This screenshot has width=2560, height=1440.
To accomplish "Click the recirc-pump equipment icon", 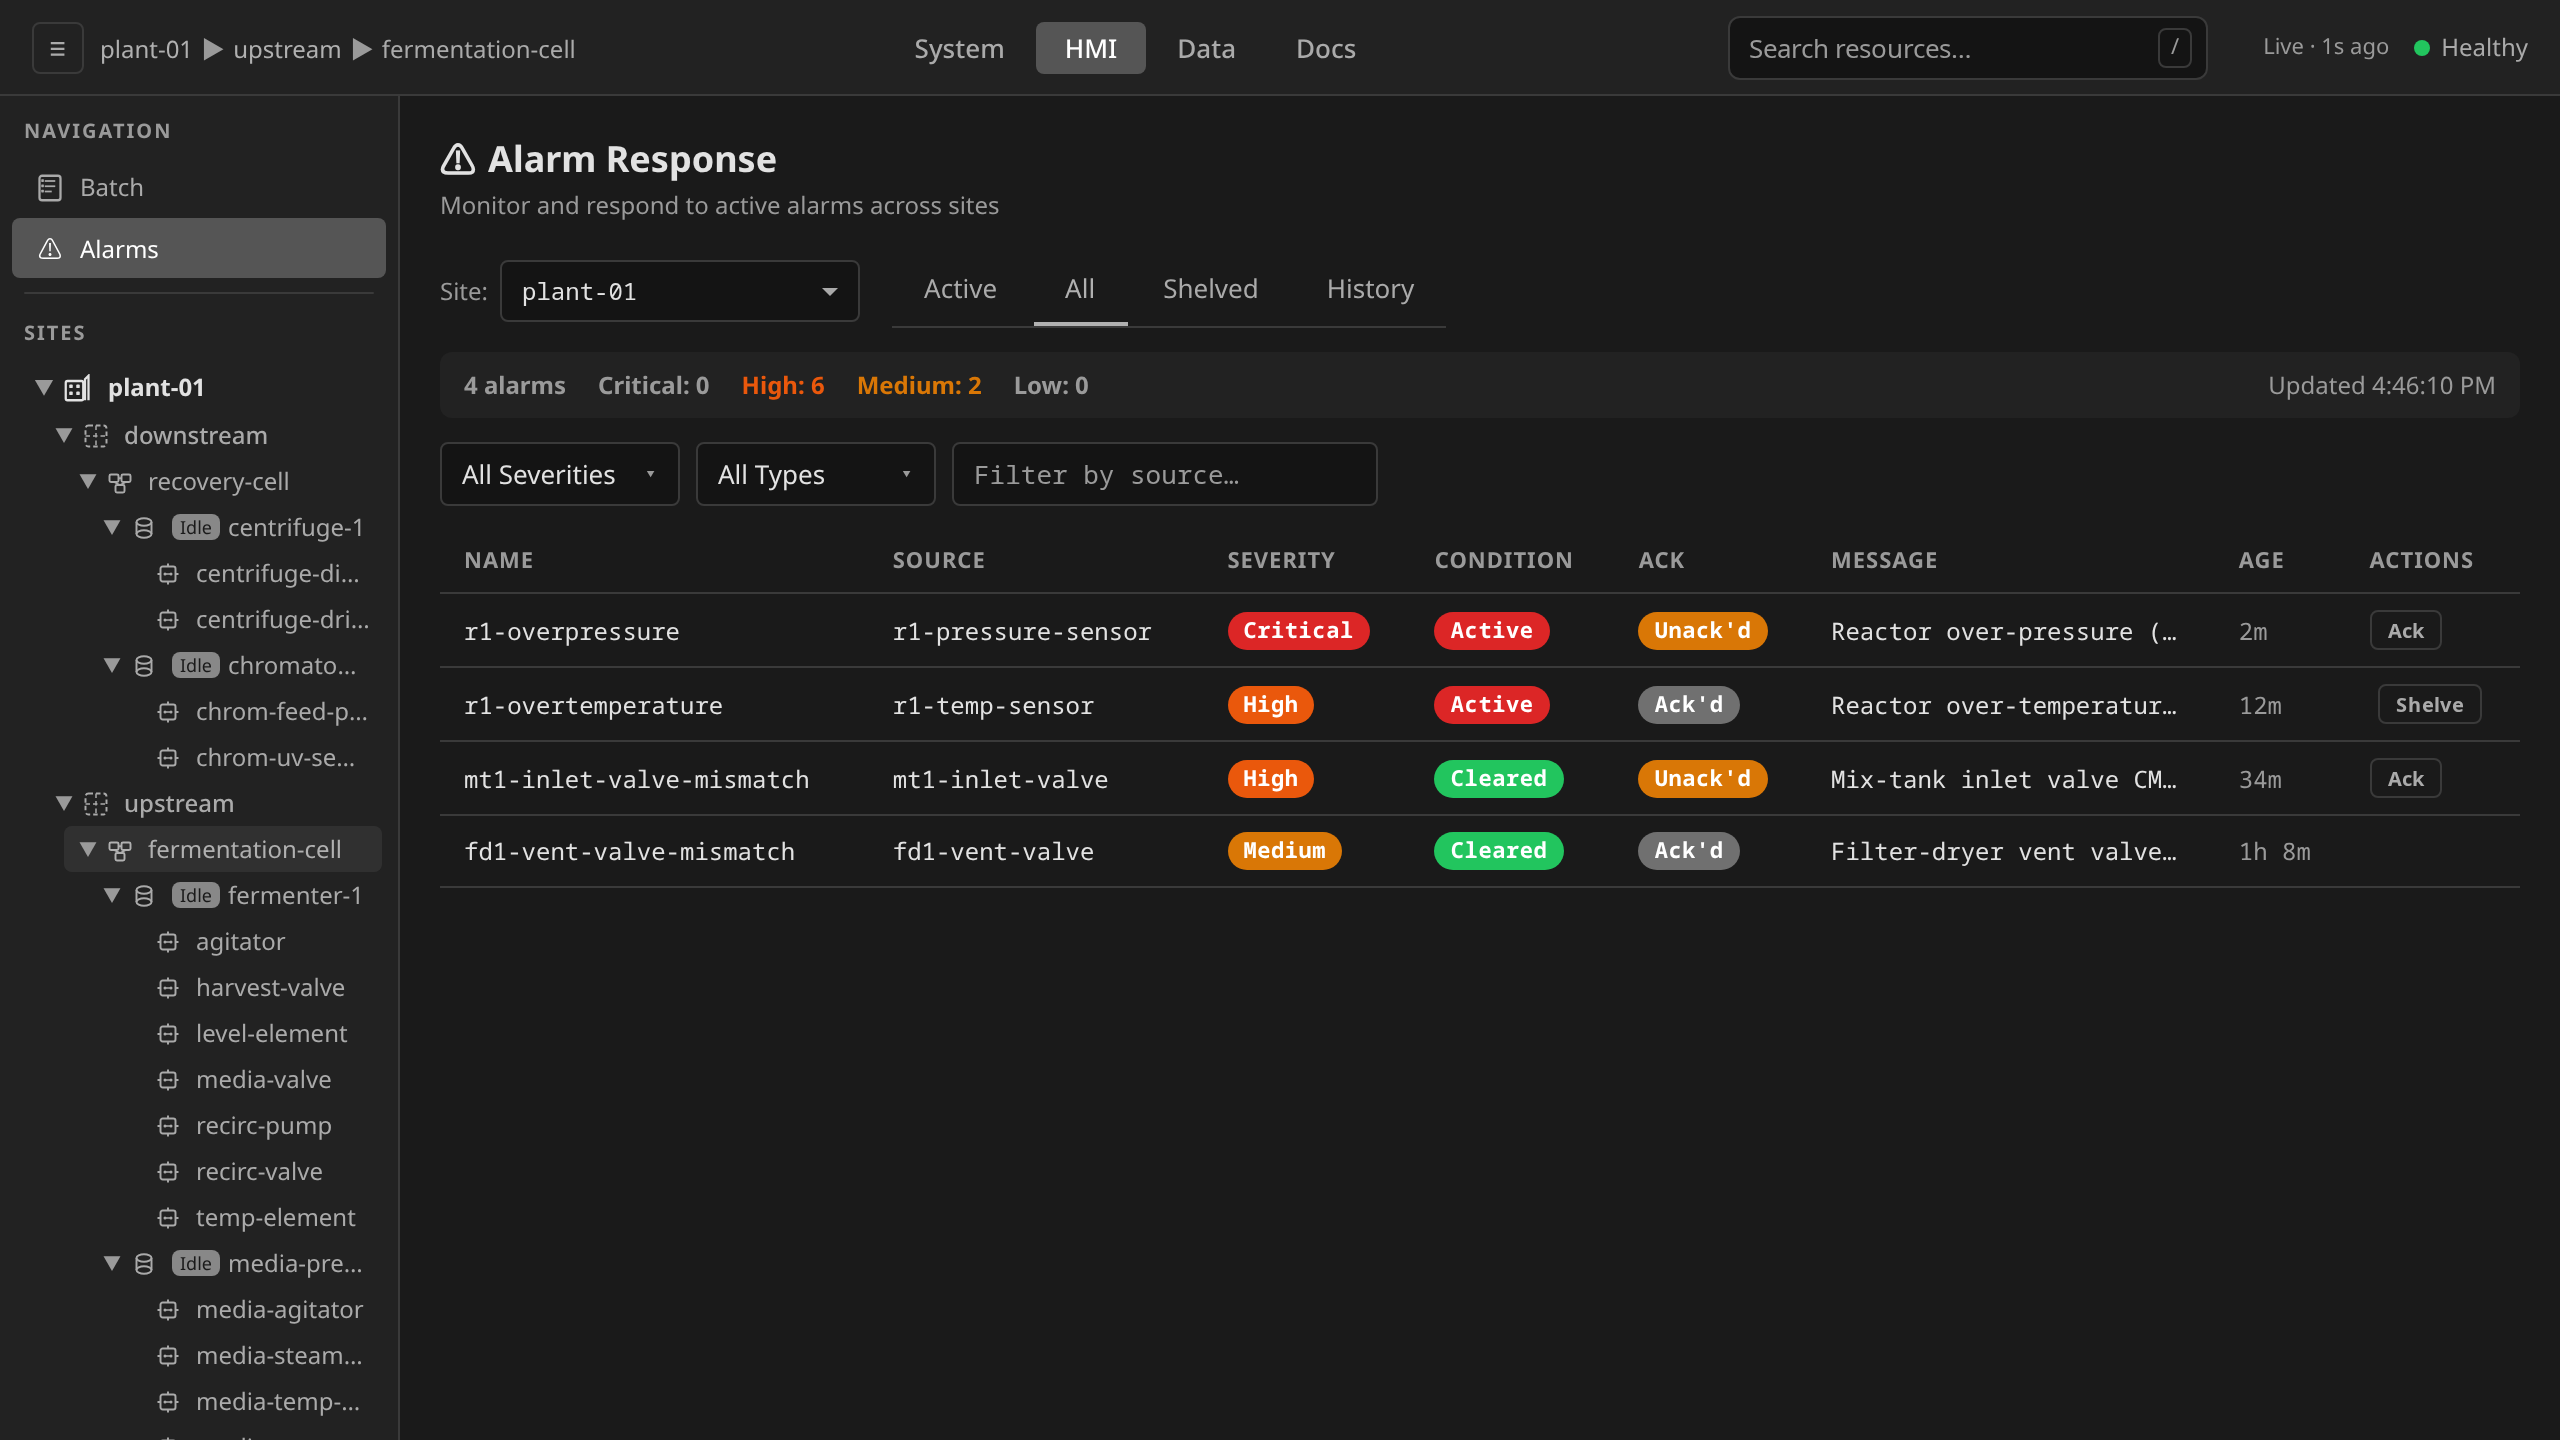I will point(168,1126).
